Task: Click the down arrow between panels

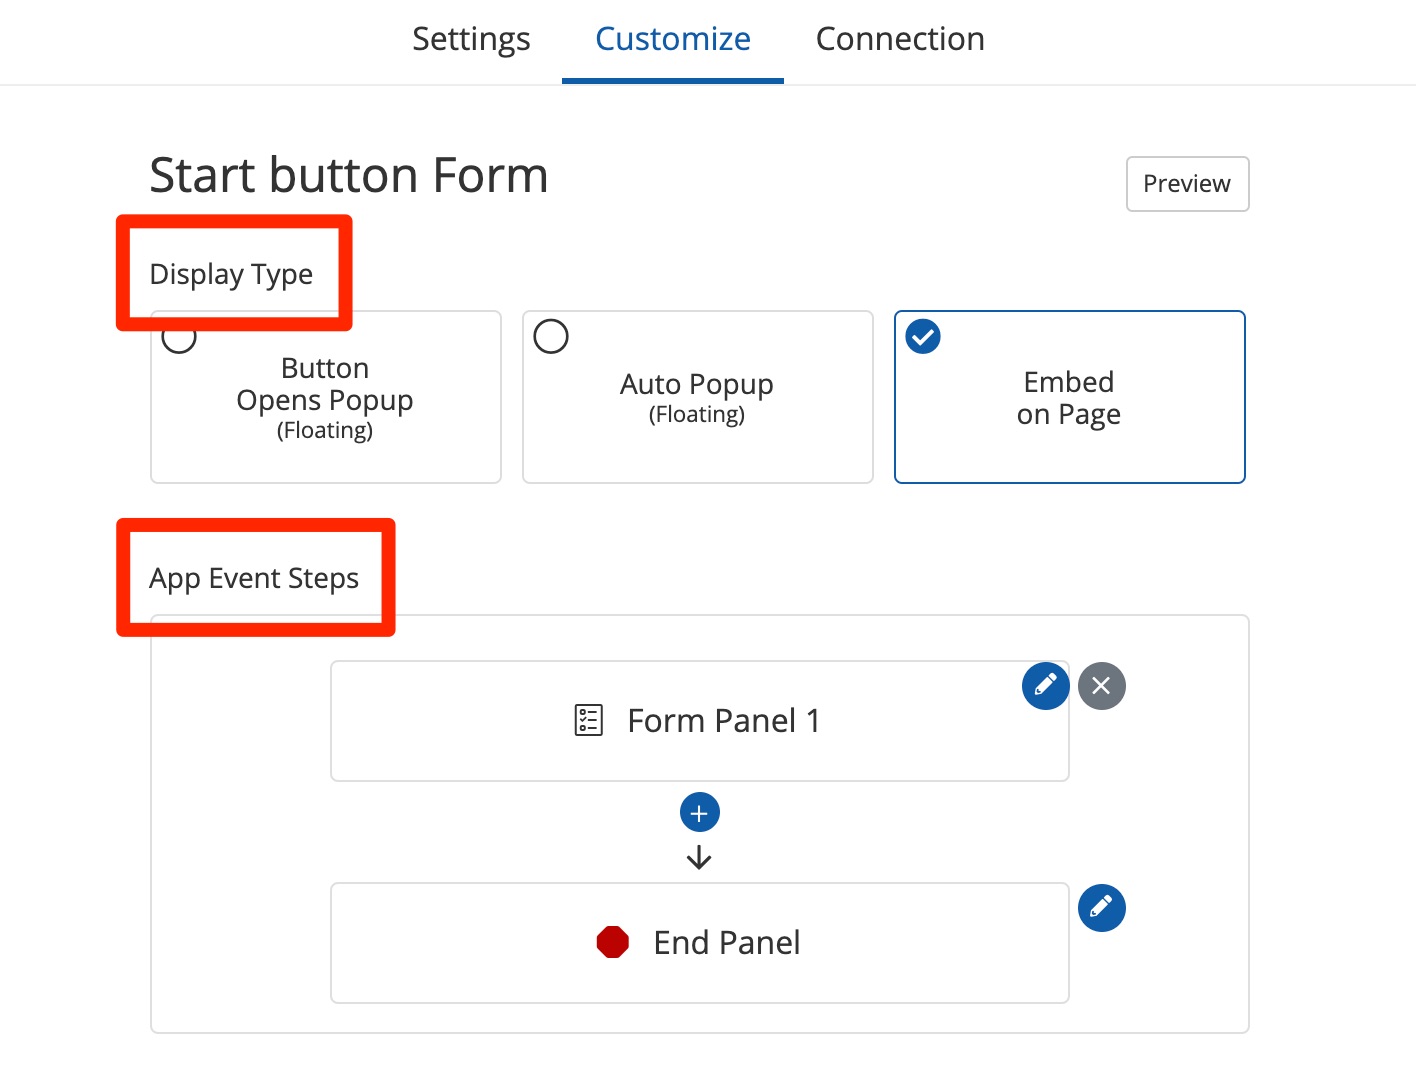Action: pyautogui.click(x=699, y=858)
